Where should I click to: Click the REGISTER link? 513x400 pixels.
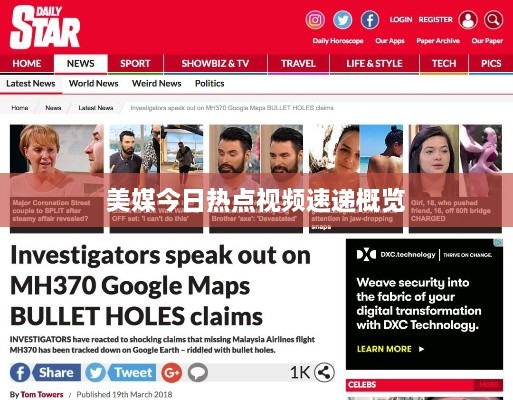pyautogui.click(x=436, y=20)
